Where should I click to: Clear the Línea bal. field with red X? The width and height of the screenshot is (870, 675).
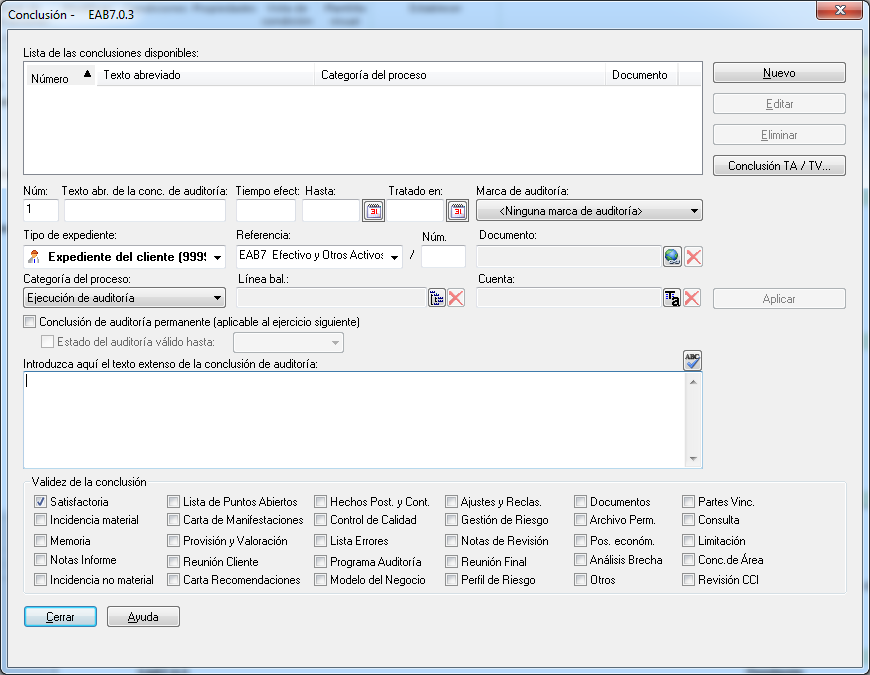click(456, 298)
